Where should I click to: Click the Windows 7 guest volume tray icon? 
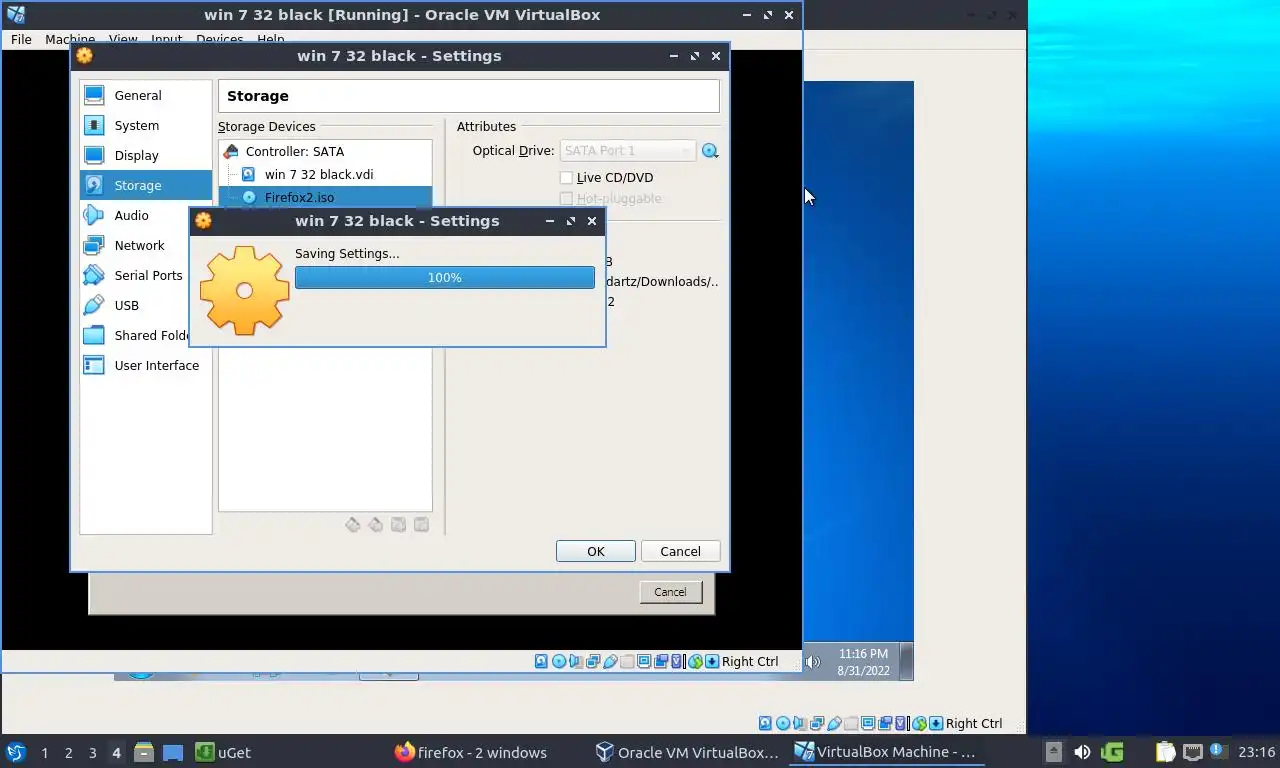(x=813, y=661)
